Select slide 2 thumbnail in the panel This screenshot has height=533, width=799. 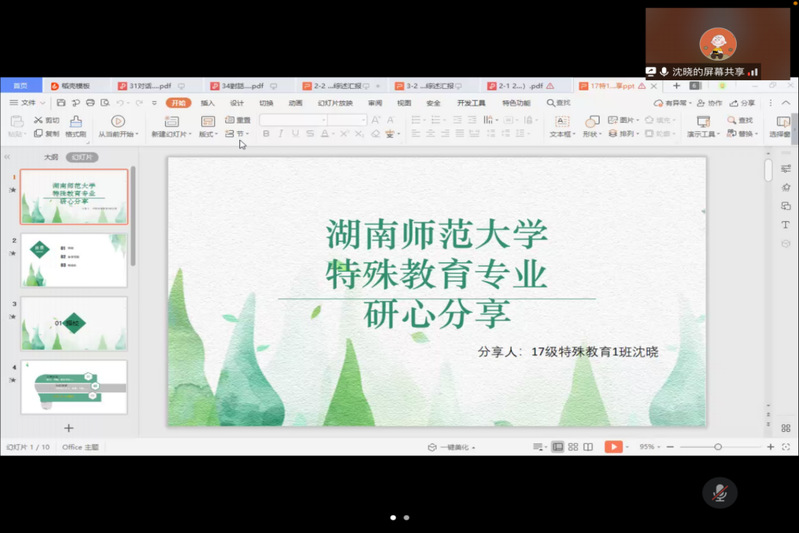tap(74, 260)
